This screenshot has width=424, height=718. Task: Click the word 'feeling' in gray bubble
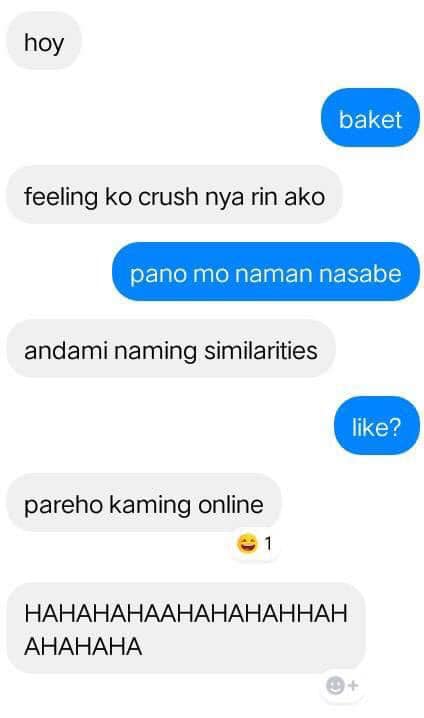(61, 198)
